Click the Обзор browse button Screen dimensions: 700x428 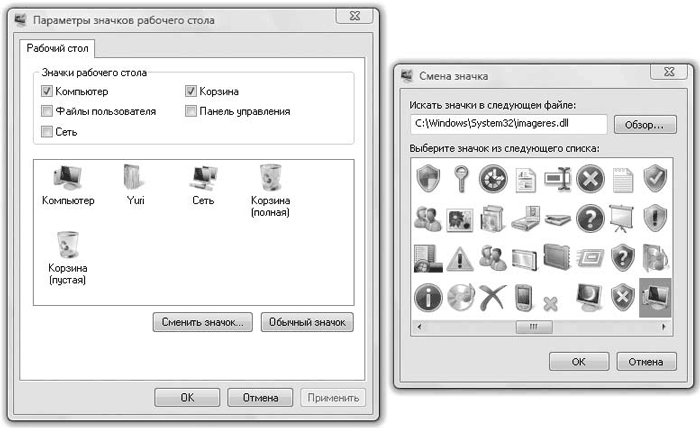click(644, 125)
